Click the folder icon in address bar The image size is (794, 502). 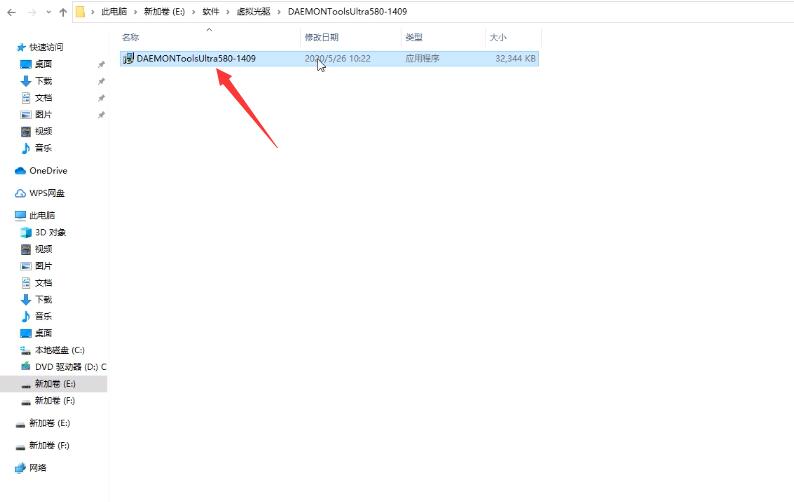click(80, 12)
